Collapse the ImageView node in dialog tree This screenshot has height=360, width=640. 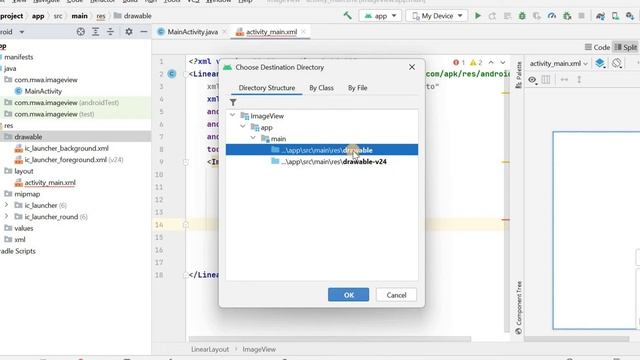[x=233, y=116]
